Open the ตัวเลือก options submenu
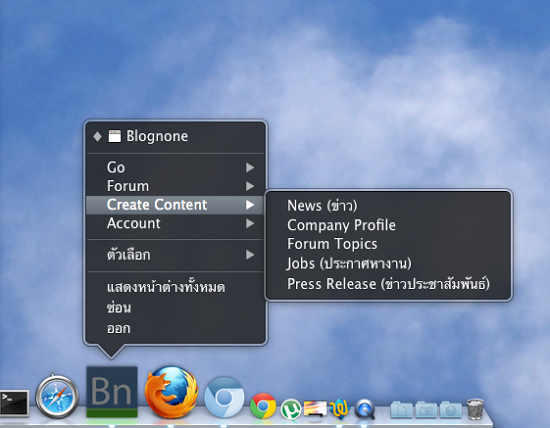Viewport: 550px width, 428px height. tap(175, 255)
